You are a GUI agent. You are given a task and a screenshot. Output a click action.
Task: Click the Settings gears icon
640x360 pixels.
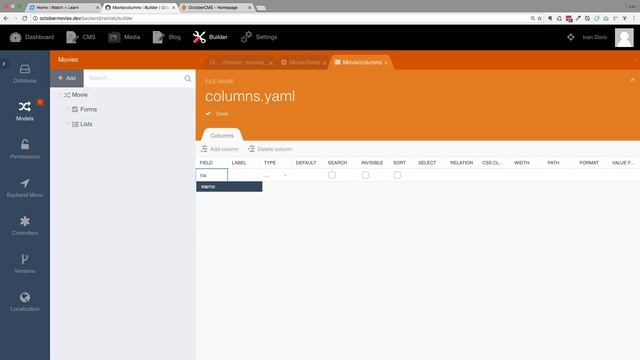pyautogui.click(x=246, y=37)
